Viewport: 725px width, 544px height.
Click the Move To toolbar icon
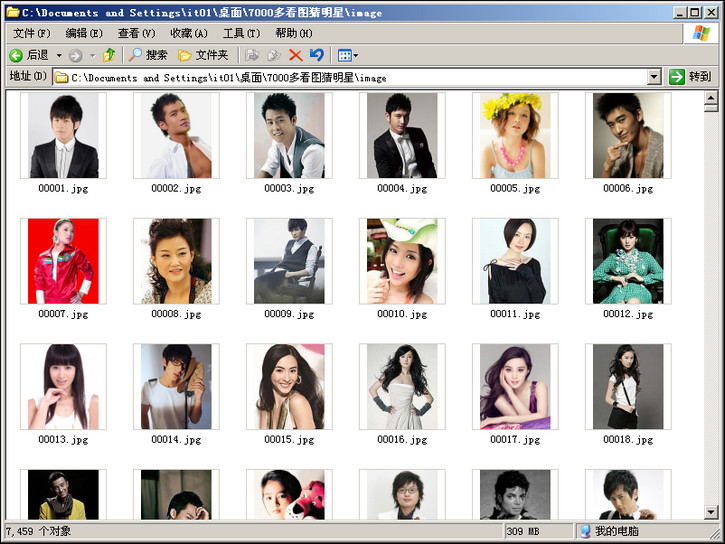(252, 55)
